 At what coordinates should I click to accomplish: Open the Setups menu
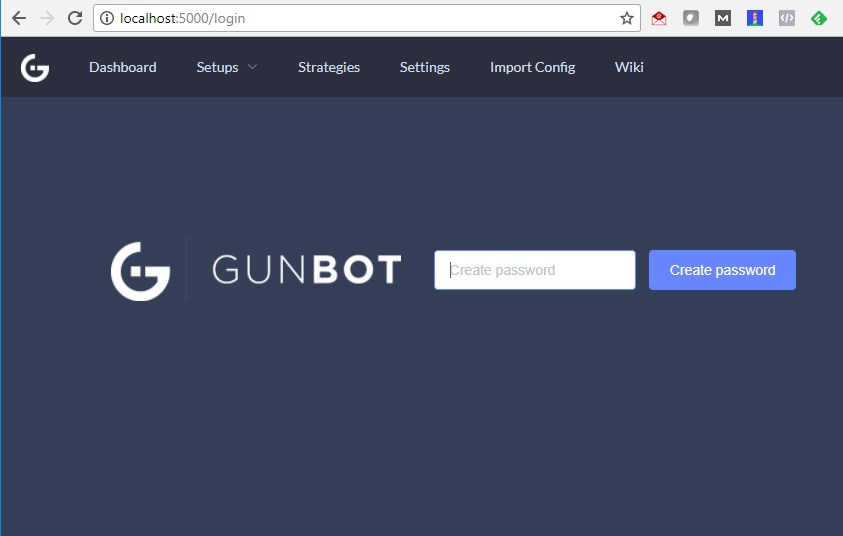217,67
